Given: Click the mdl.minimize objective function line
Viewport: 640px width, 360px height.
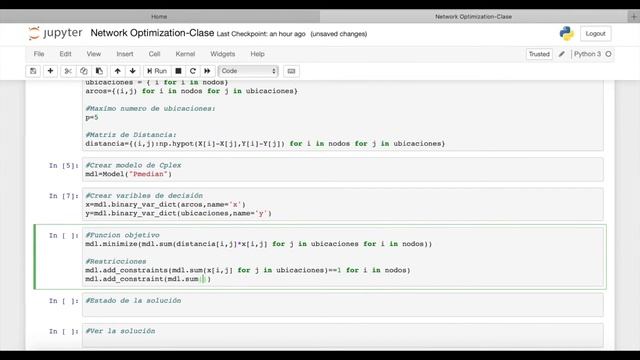Looking at the screenshot, I should tap(258, 244).
